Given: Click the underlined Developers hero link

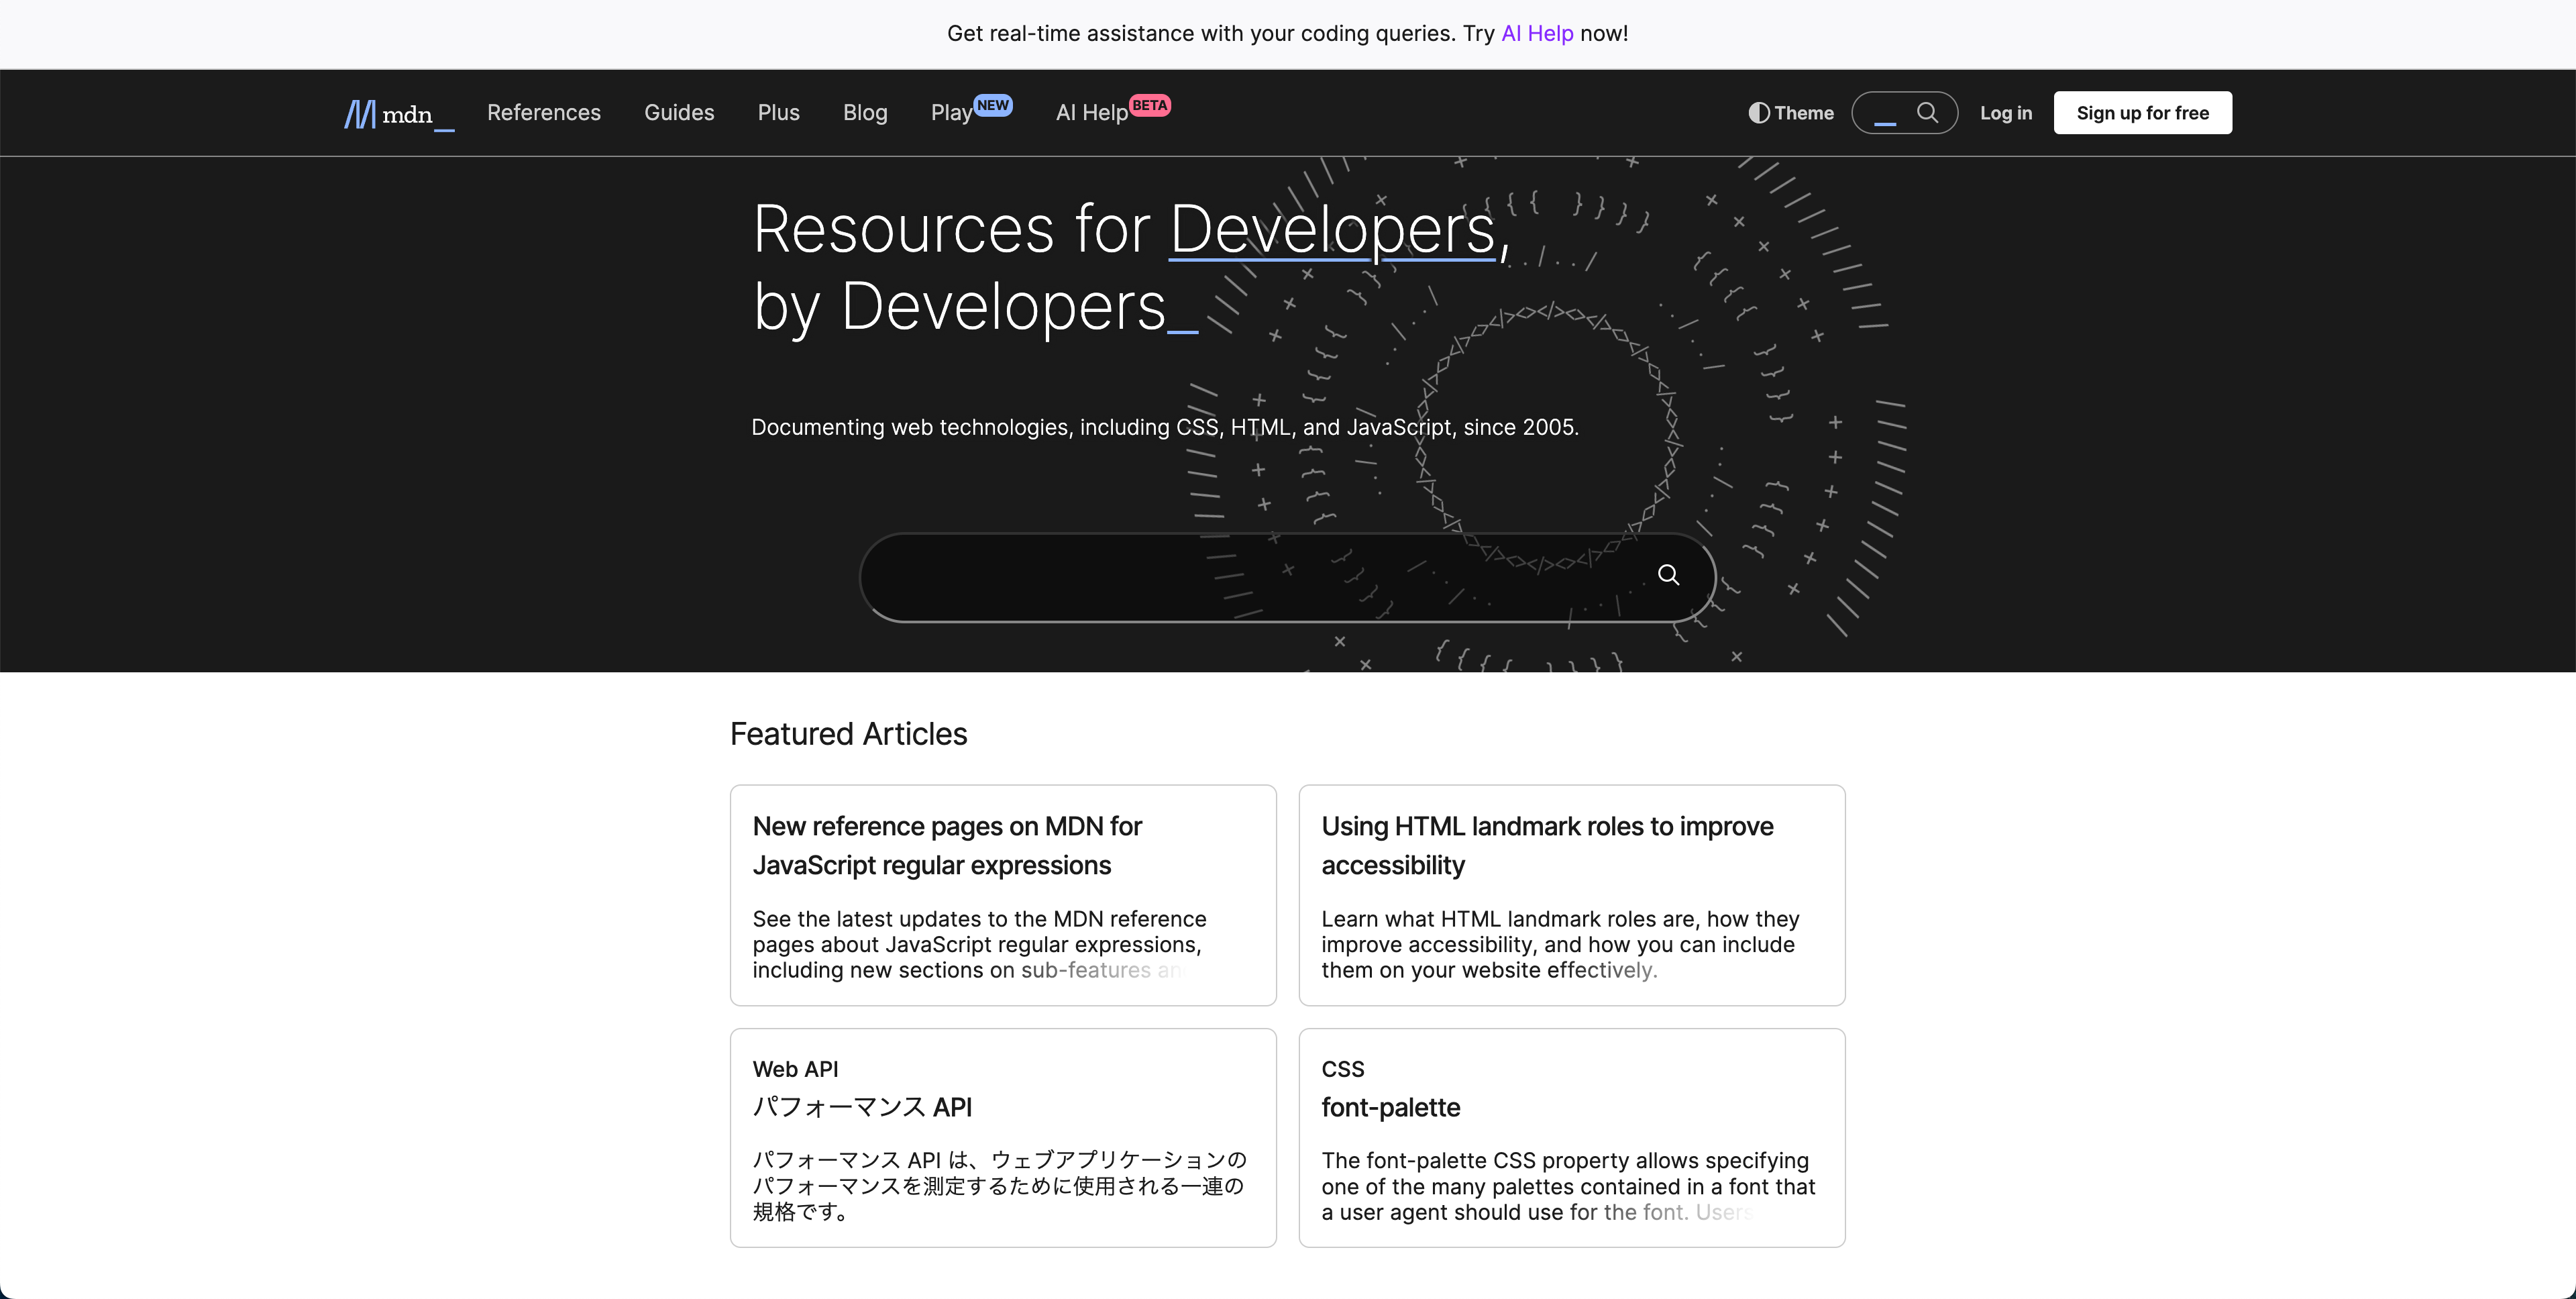Looking at the screenshot, I should pos(1331,229).
